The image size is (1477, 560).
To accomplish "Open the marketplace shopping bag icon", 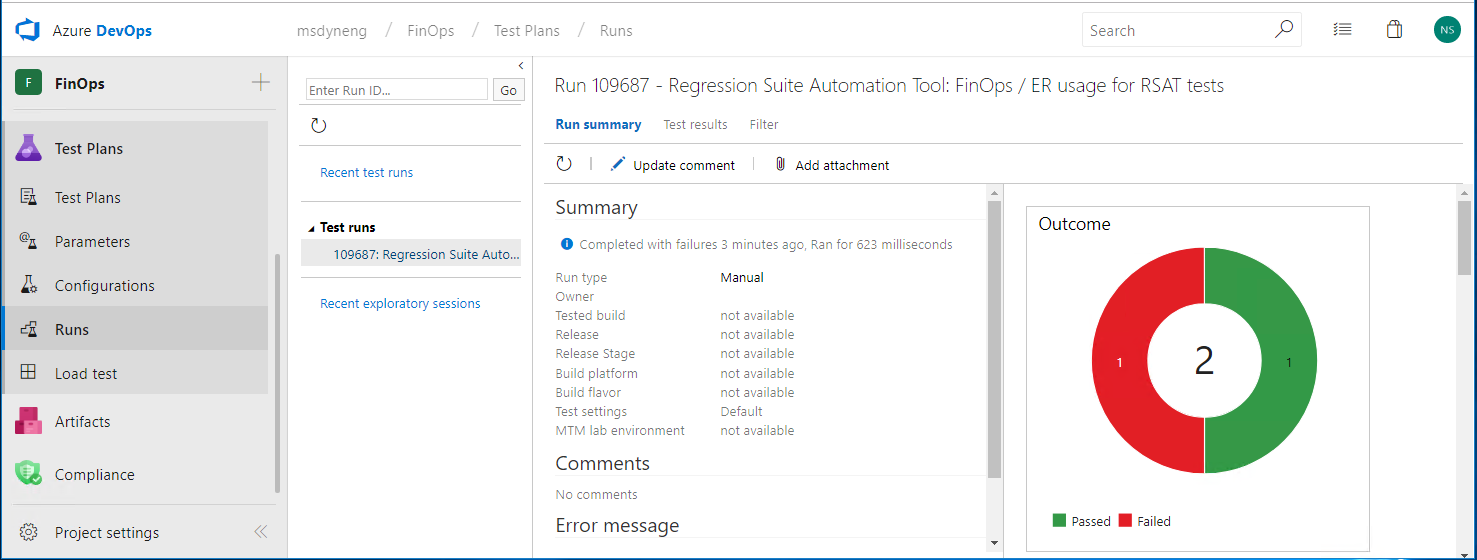I will [1394, 30].
